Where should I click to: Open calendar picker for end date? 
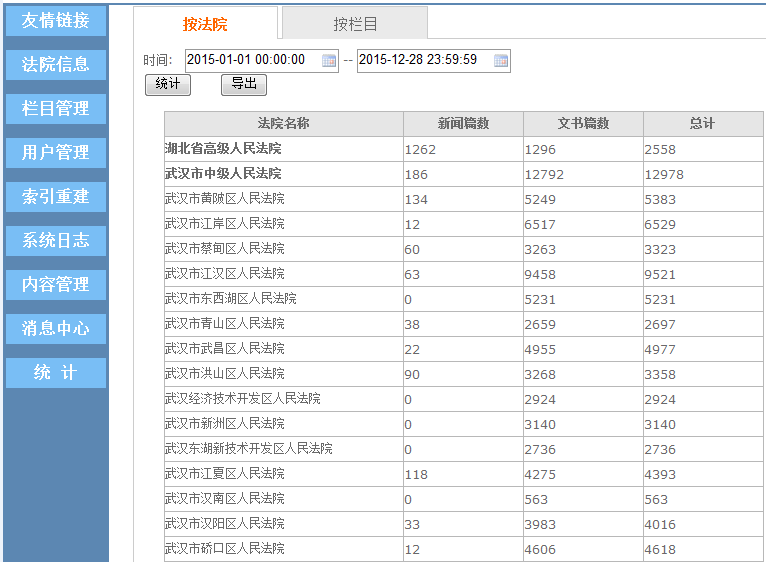click(501, 60)
